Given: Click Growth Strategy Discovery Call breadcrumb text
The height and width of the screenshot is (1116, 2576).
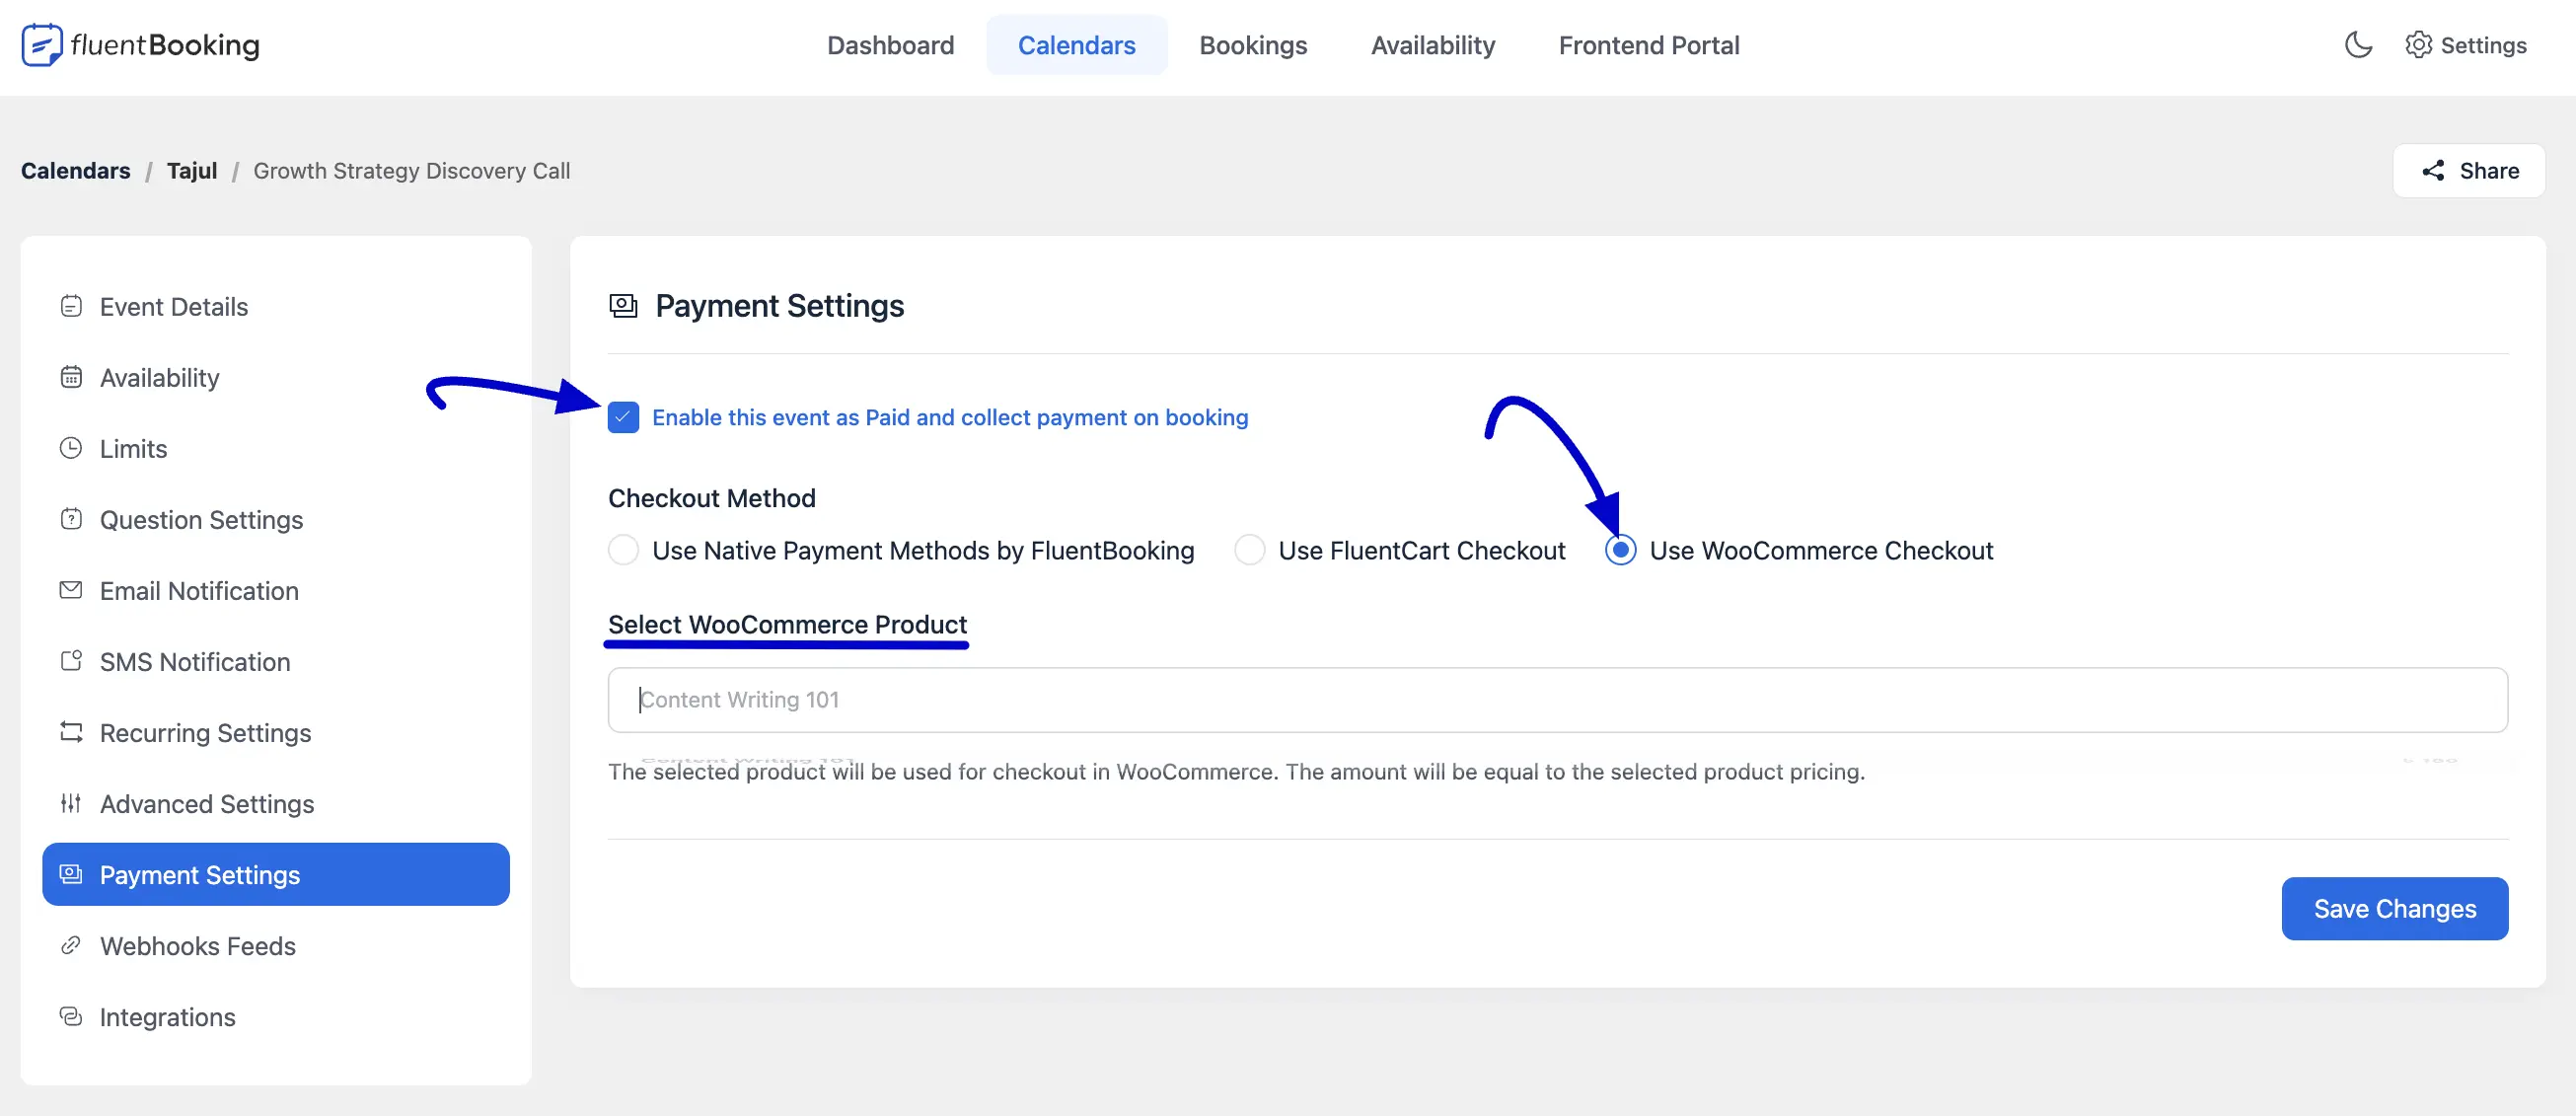Looking at the screenshot, I should (411, 171).
